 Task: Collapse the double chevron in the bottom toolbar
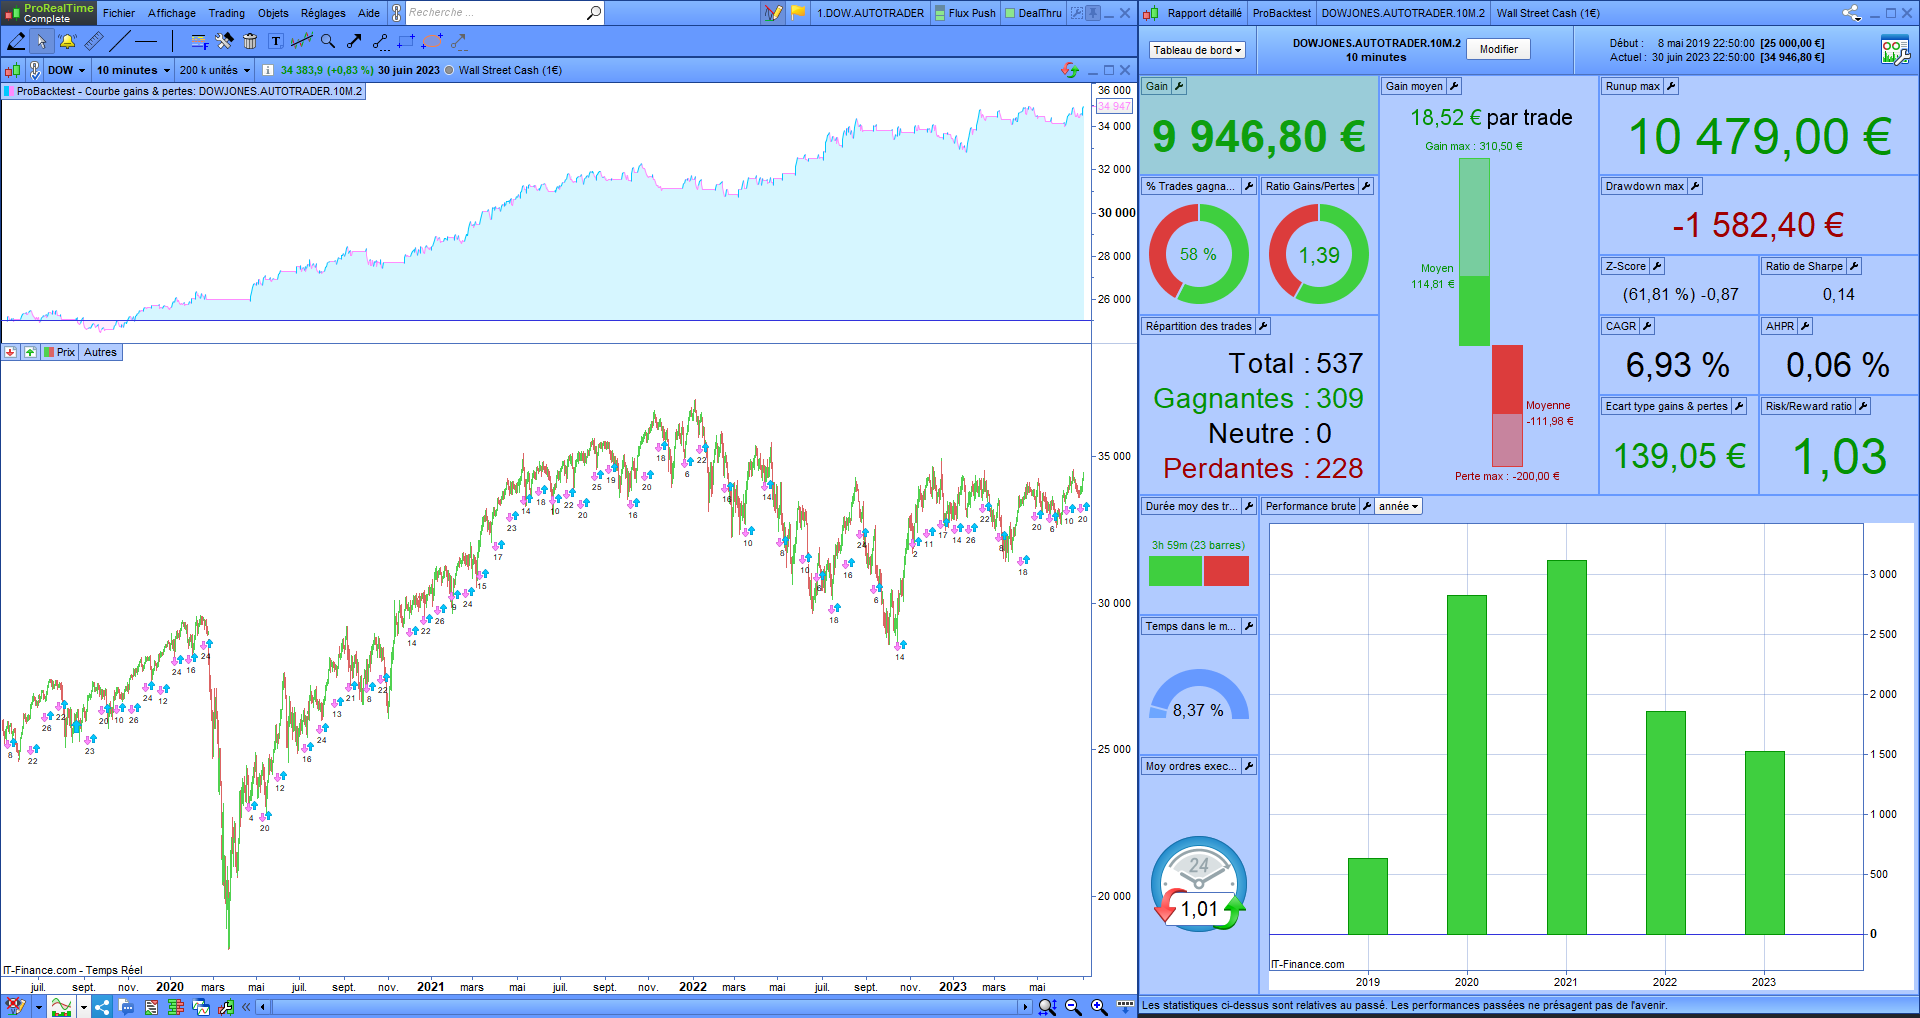pyautogui.click(x=246, y=1007)
